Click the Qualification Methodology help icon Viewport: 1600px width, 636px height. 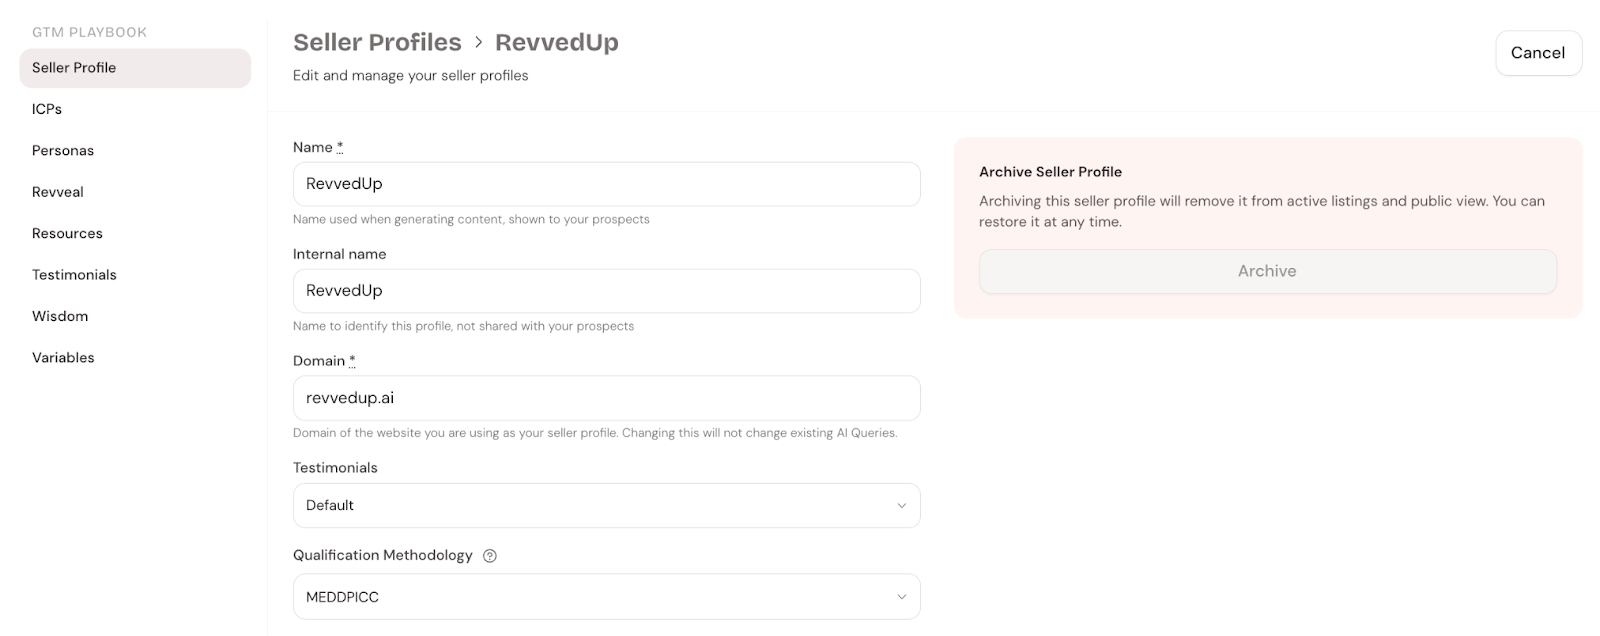point(490,556)
